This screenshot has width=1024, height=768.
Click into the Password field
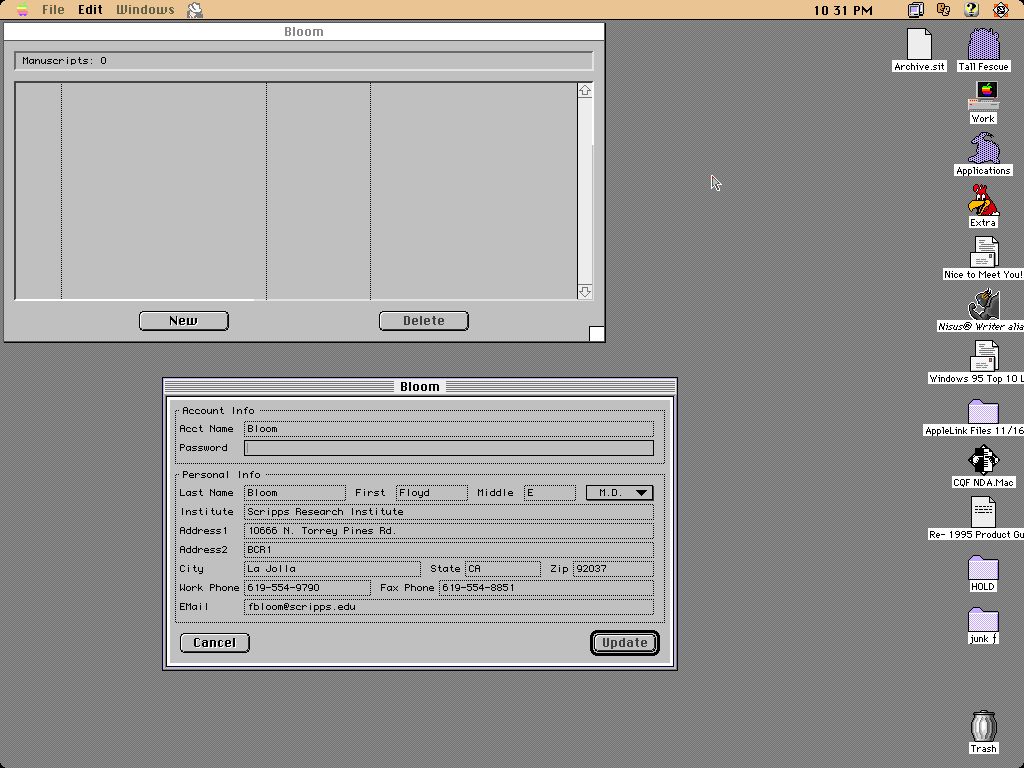point(448,448)
